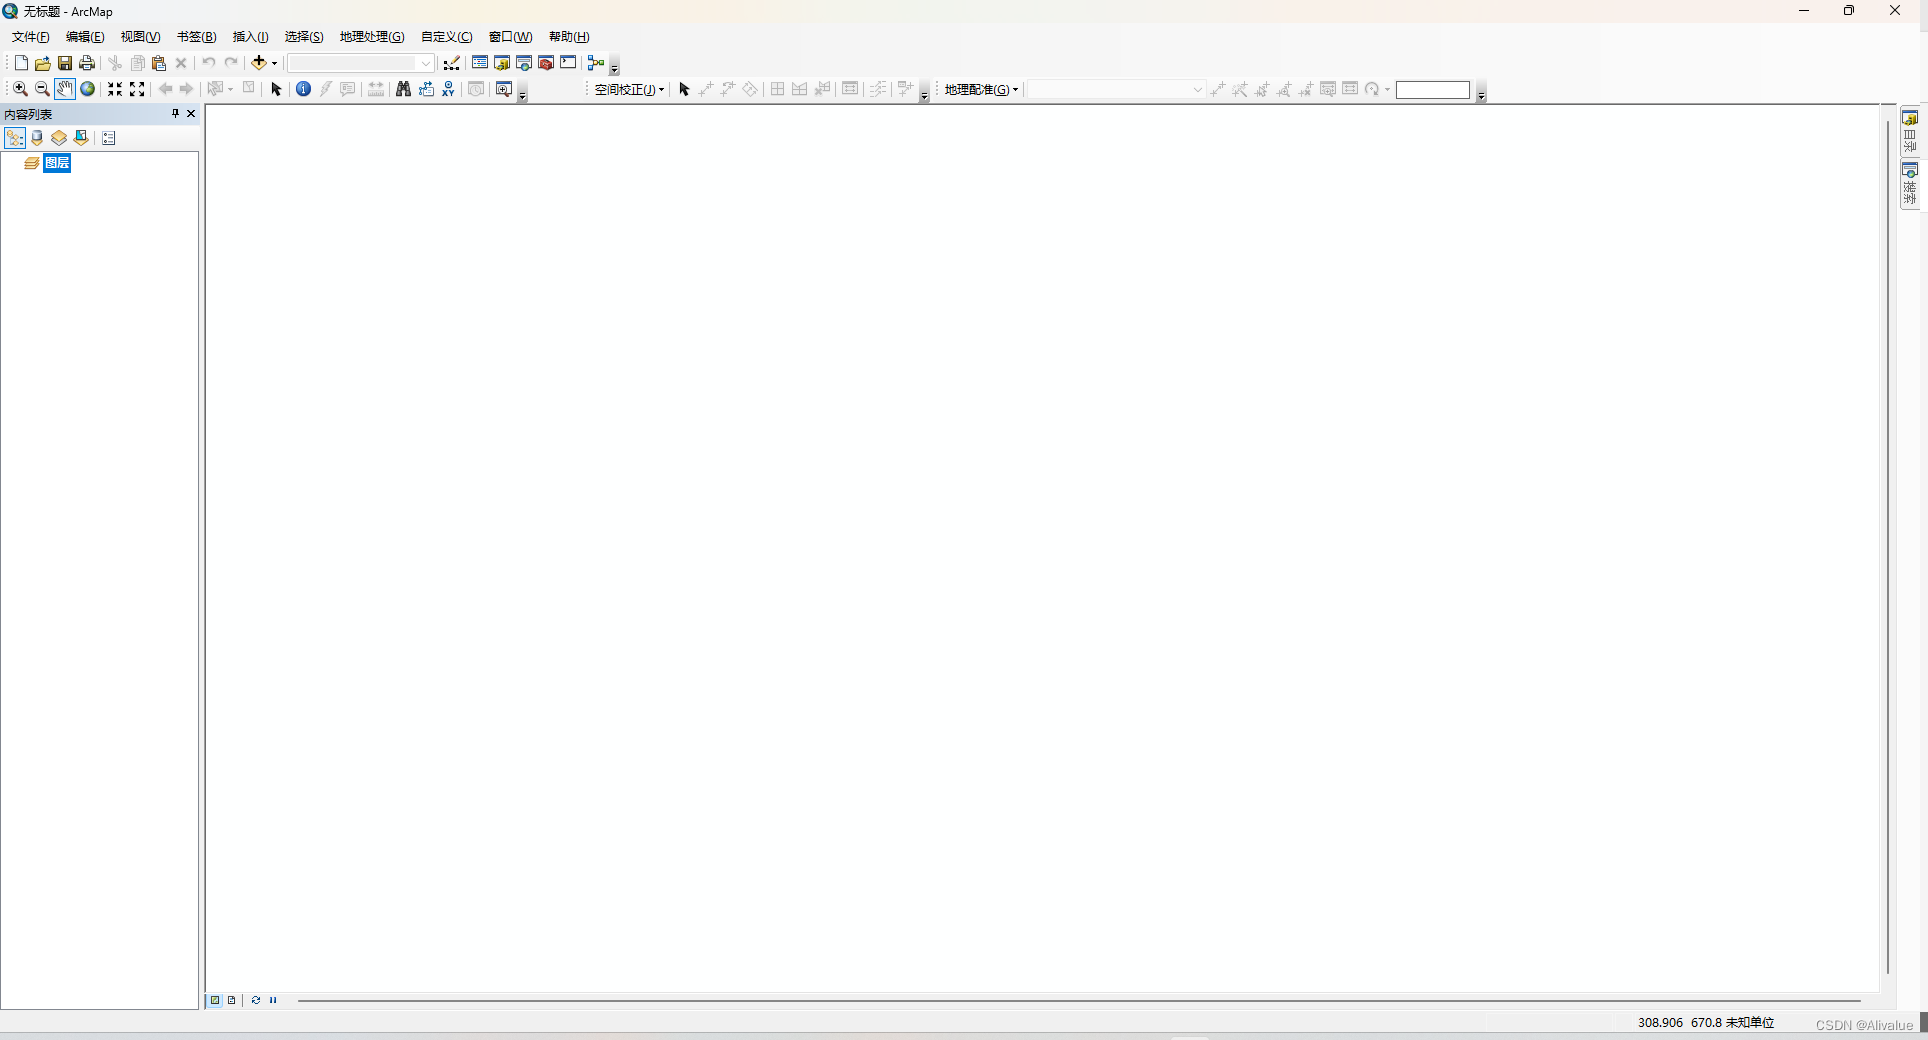Open an existing map file
1928x1040 pixels.
(x=43, y=63)
